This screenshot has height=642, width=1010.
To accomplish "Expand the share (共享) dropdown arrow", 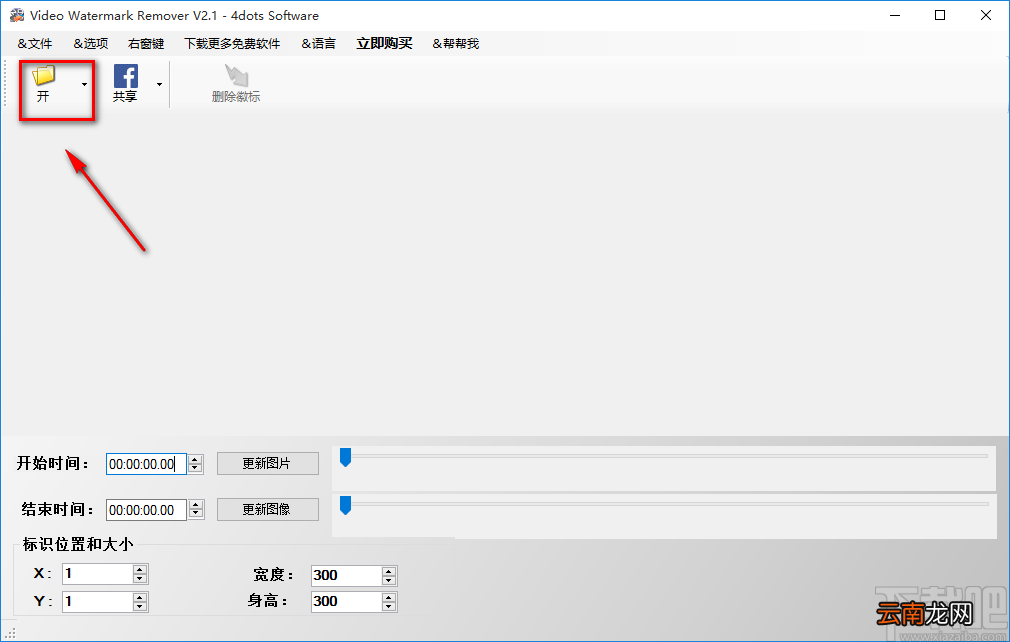I will coord(159,84).
